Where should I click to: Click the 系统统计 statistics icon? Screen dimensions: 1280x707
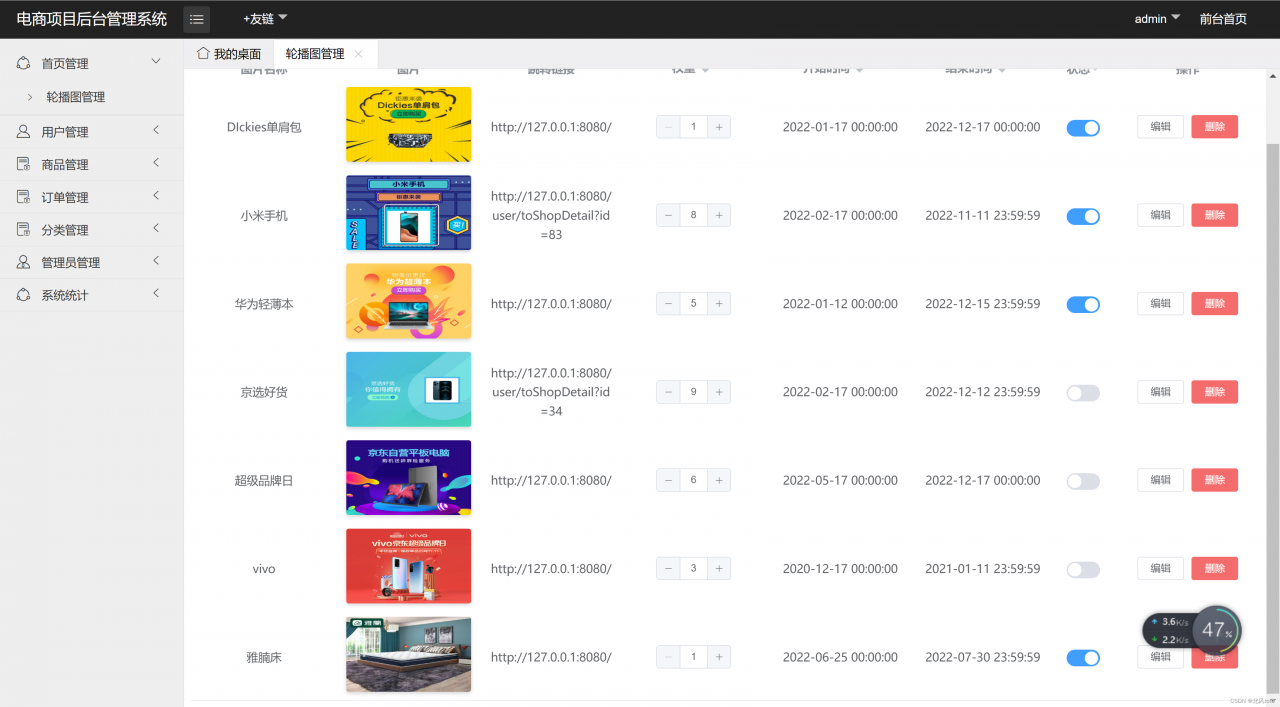[x=24, y=295]
